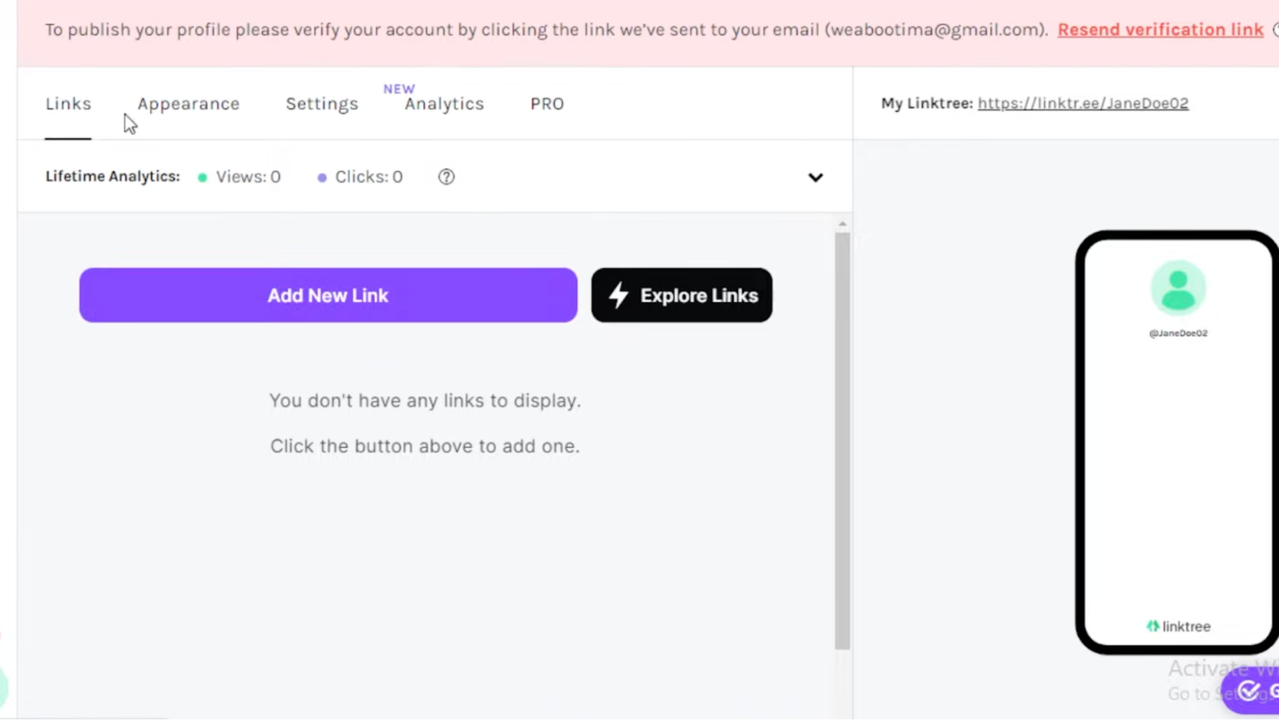Go to the Analytics tab

[x=444, y=104]
